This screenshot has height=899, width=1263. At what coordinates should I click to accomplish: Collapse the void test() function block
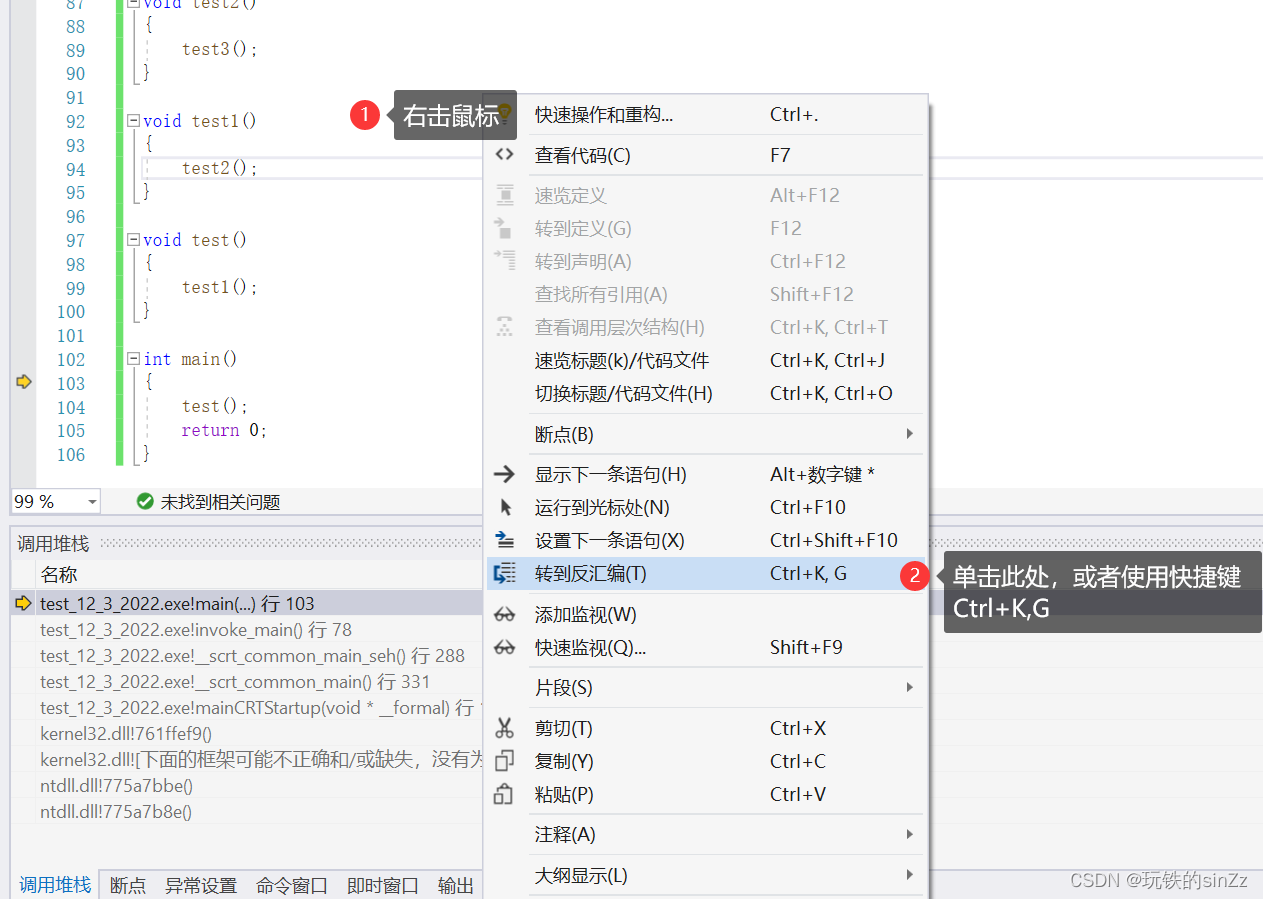tap(134, 239)
